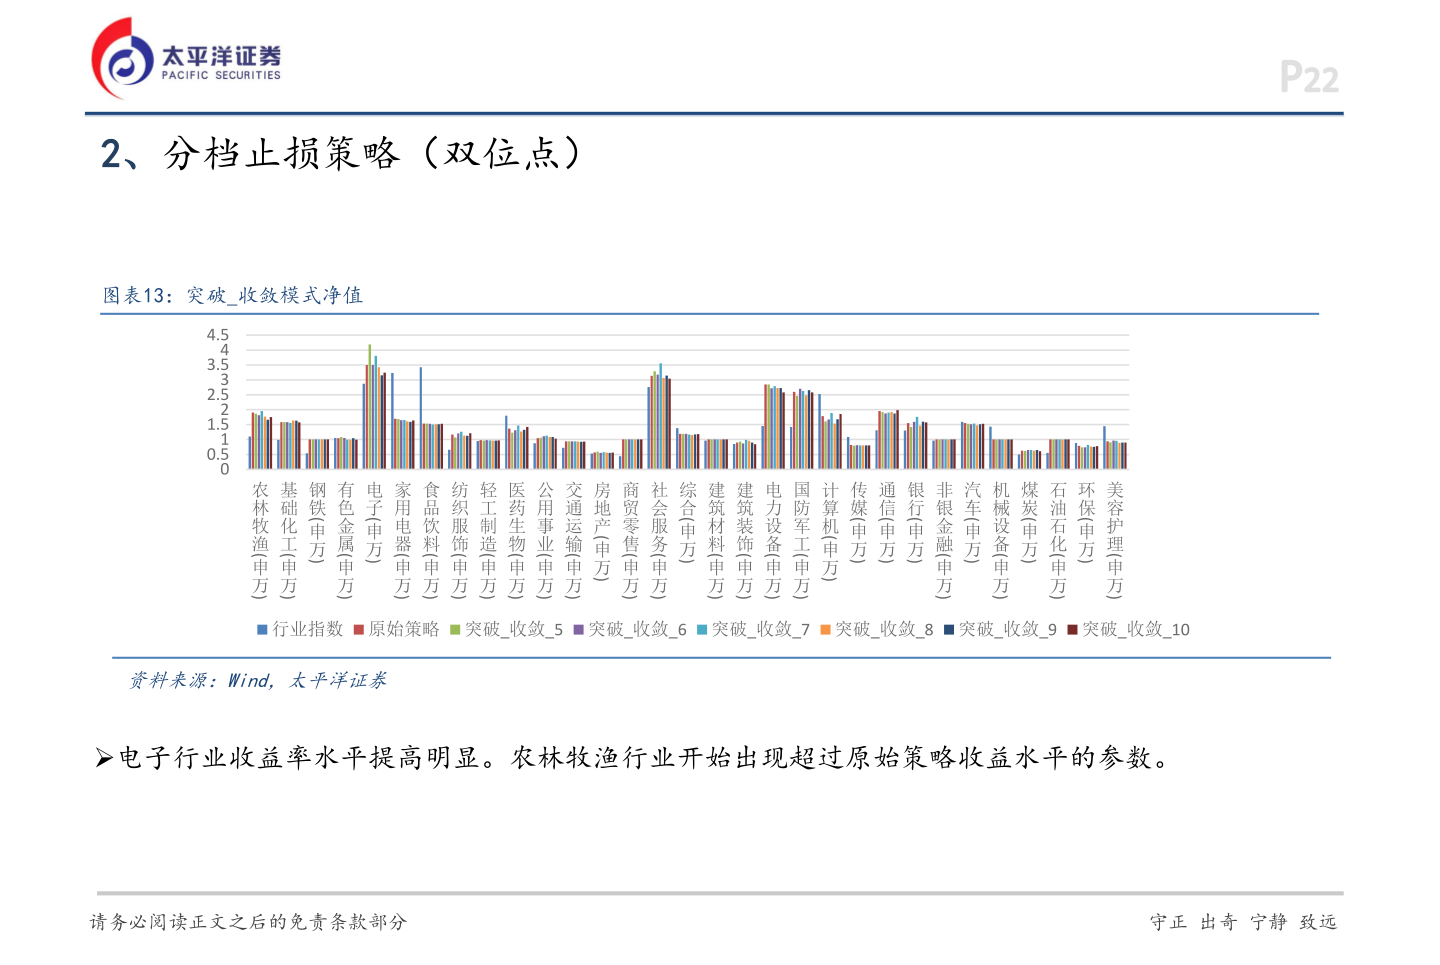The height and width of the screenshot is (965, 1440).
Task: Click the Pacific Securities logo
Action: tap(185, 55)
